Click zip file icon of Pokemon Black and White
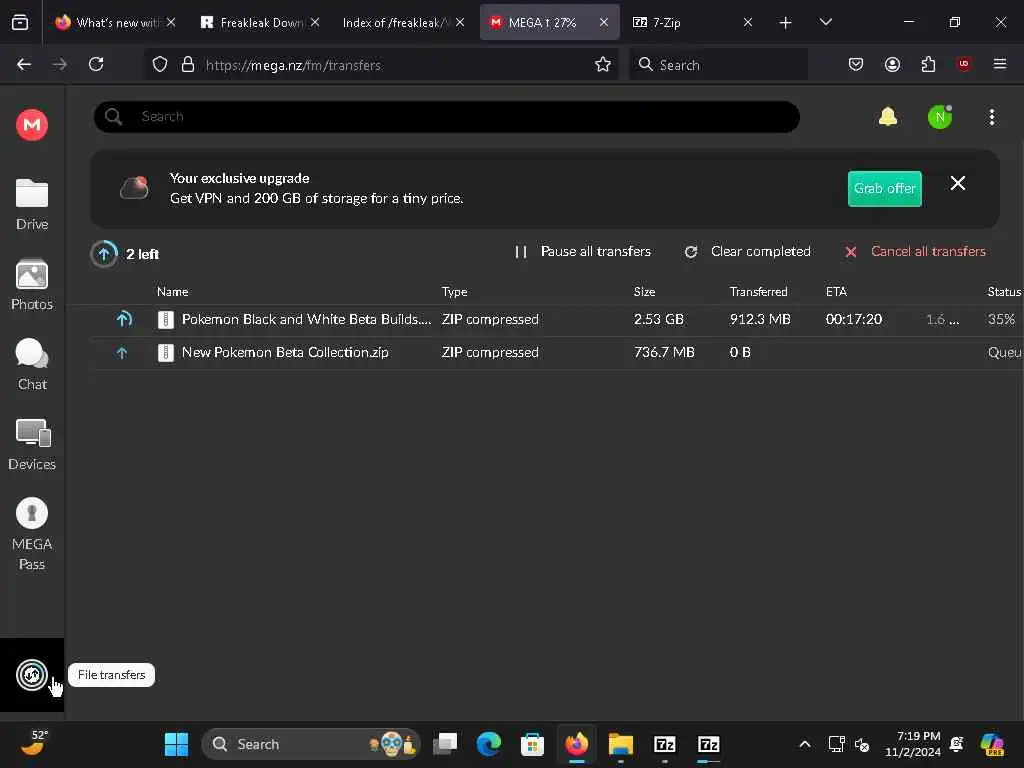Screen dimensions: 1024x768 [x=166, y=319]
